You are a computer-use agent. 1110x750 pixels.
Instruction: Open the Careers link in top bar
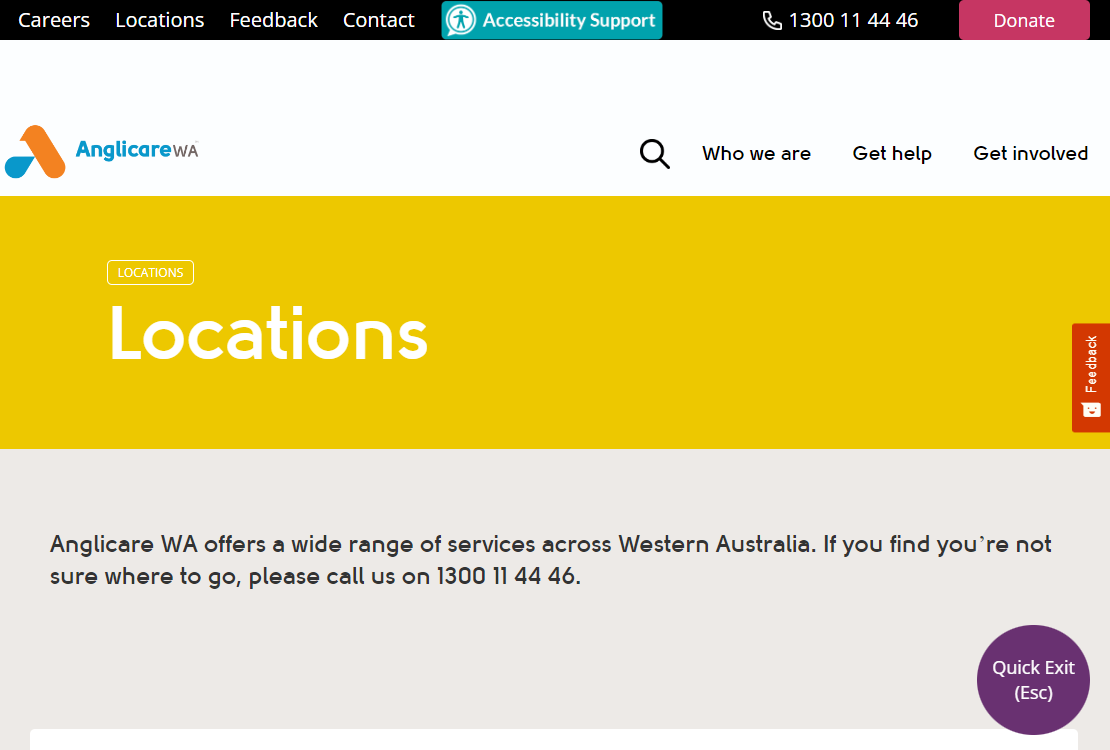54,20
